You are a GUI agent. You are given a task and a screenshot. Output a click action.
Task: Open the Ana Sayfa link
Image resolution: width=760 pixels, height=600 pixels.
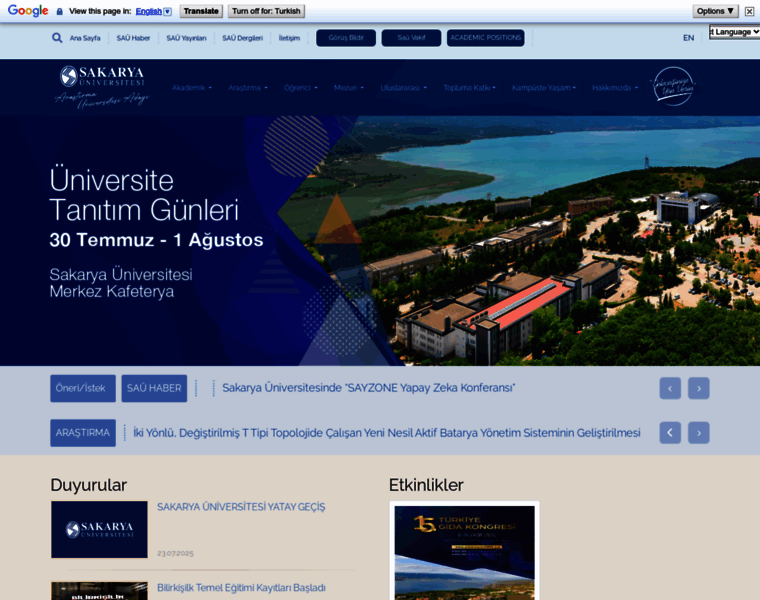(85, 38)
